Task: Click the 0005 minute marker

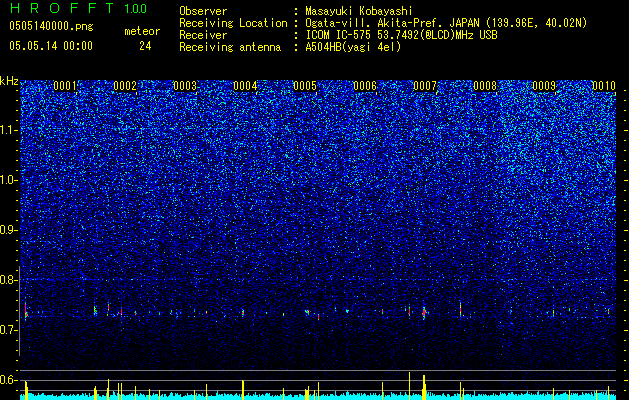Action: [305, 86]
